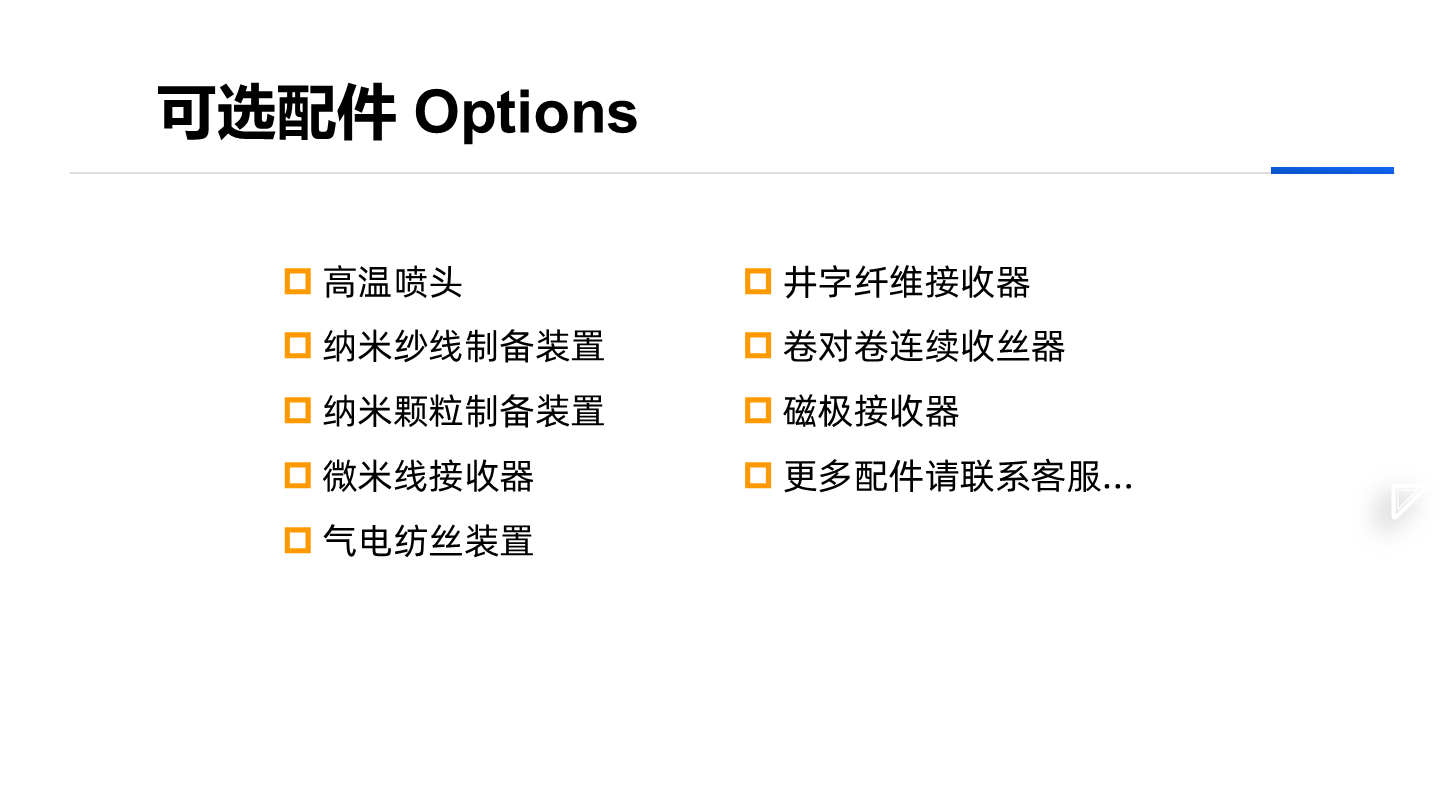1440x810 pixels.
Task: Click the 高温喷头 list item text
Action: (392, 283)
